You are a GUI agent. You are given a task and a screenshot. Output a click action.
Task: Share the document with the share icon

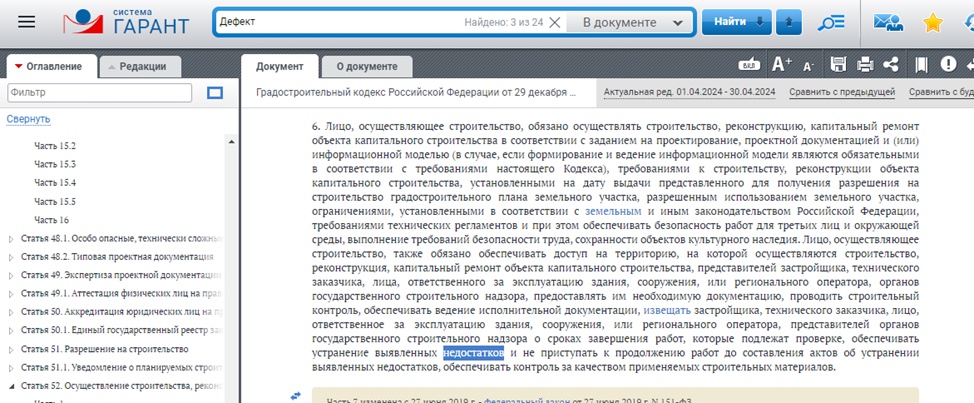coord(891,64)
